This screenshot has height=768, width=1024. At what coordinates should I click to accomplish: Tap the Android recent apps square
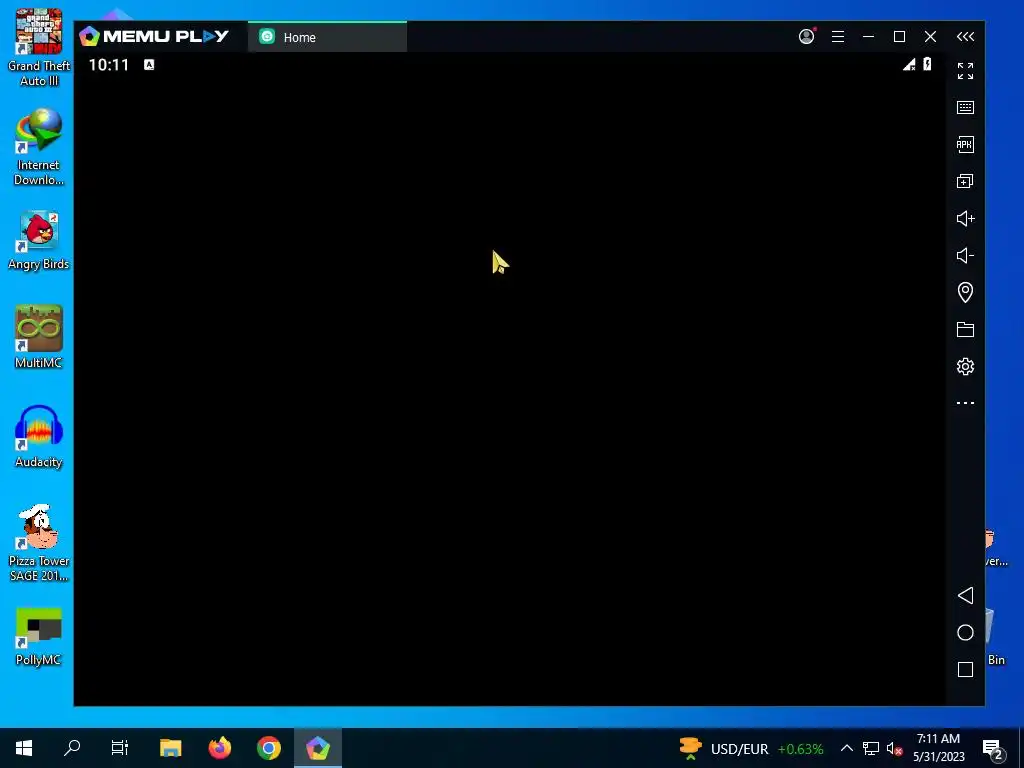pos(965,669)
